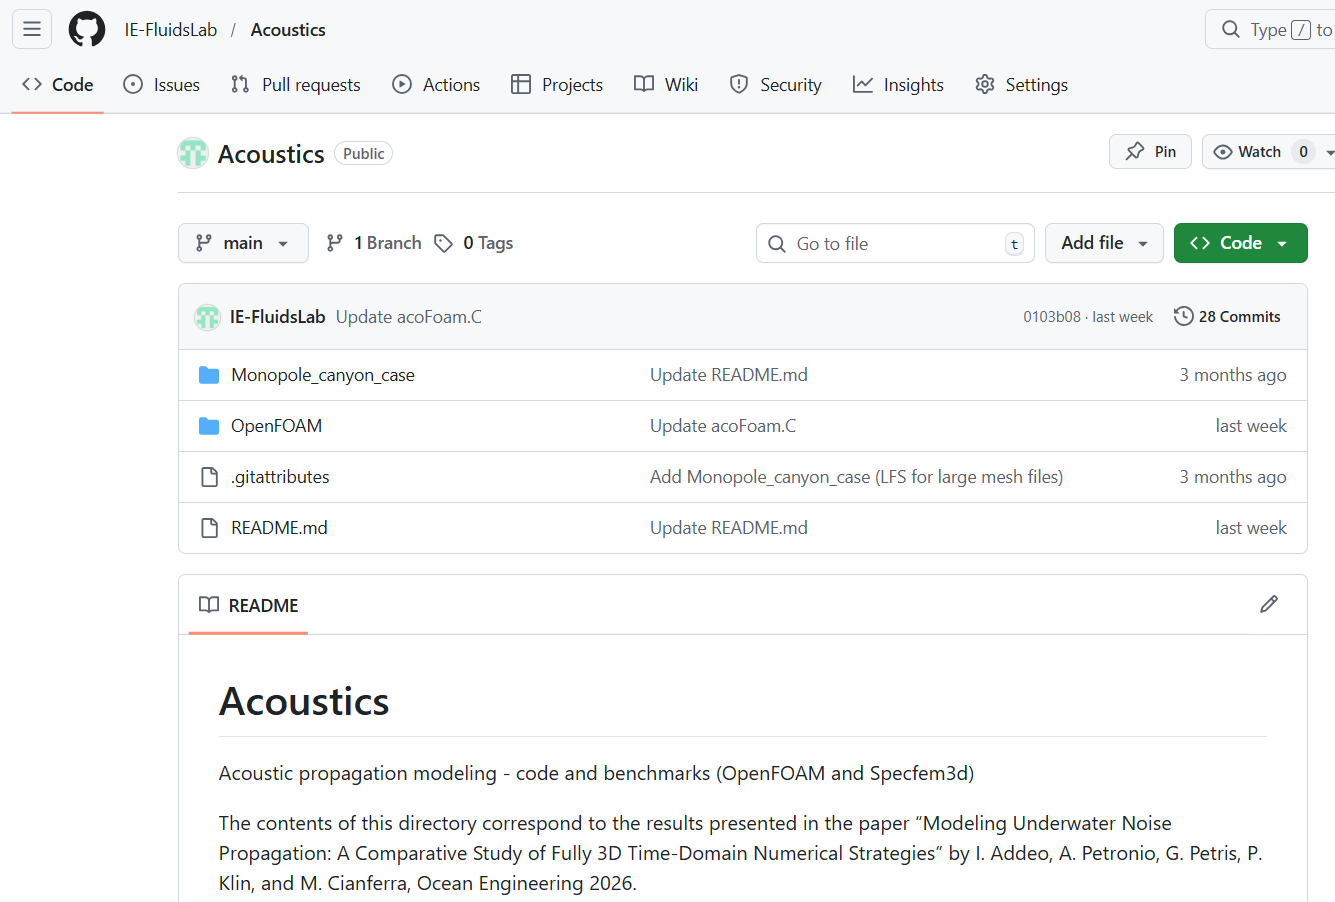Open the README edit pencil icon
This screenshot has width=1335, height=902.
(x=1269, y=604)
